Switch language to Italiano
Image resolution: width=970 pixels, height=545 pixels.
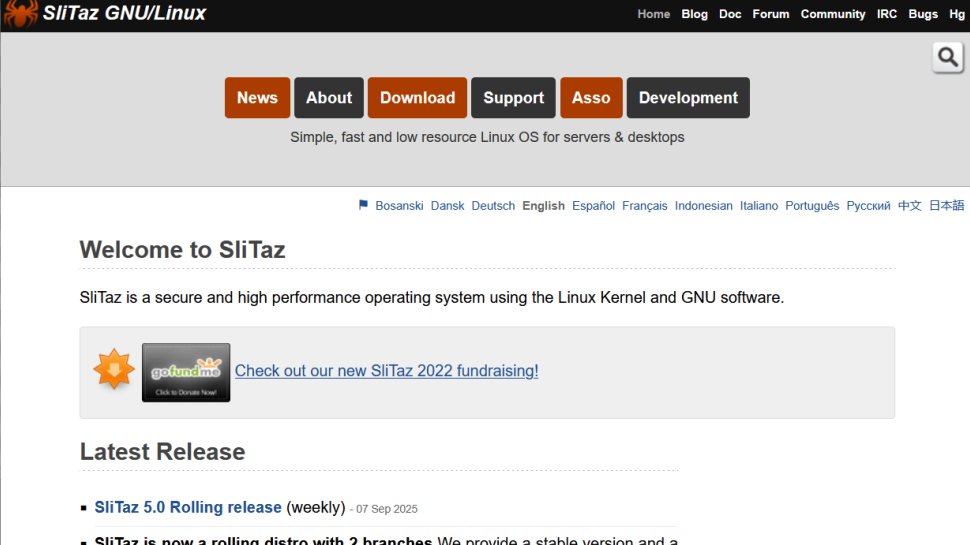pyautogui.click(x=759, y=205)
